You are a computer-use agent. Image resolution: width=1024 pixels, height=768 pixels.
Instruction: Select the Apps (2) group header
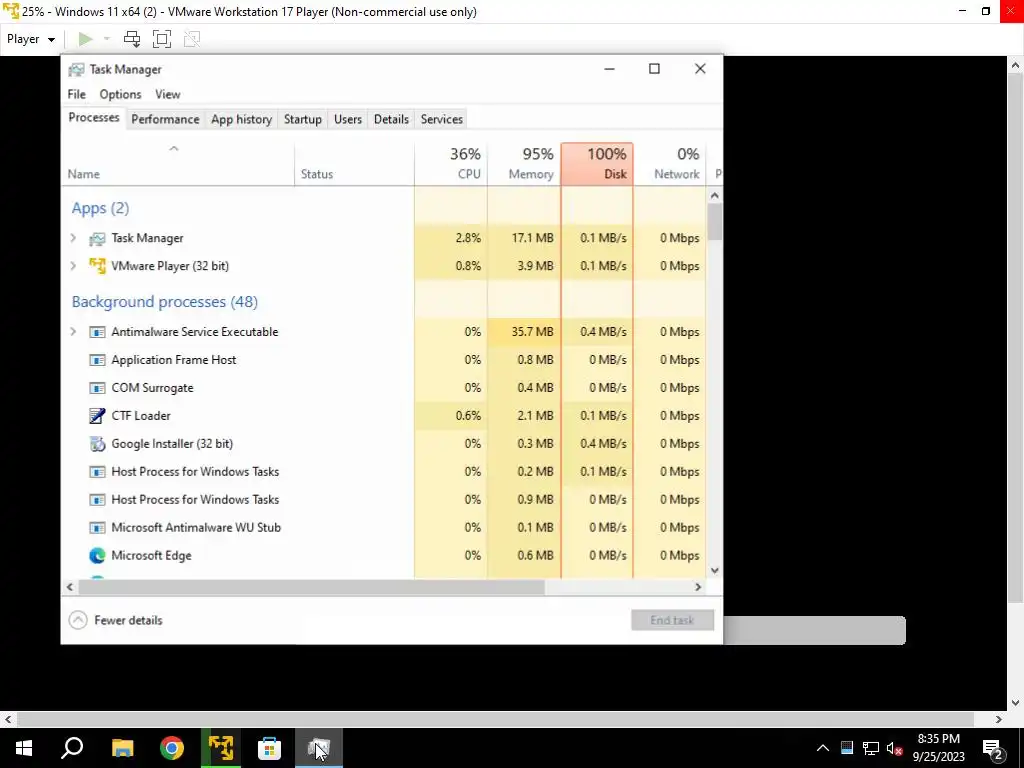coord(101,208)
